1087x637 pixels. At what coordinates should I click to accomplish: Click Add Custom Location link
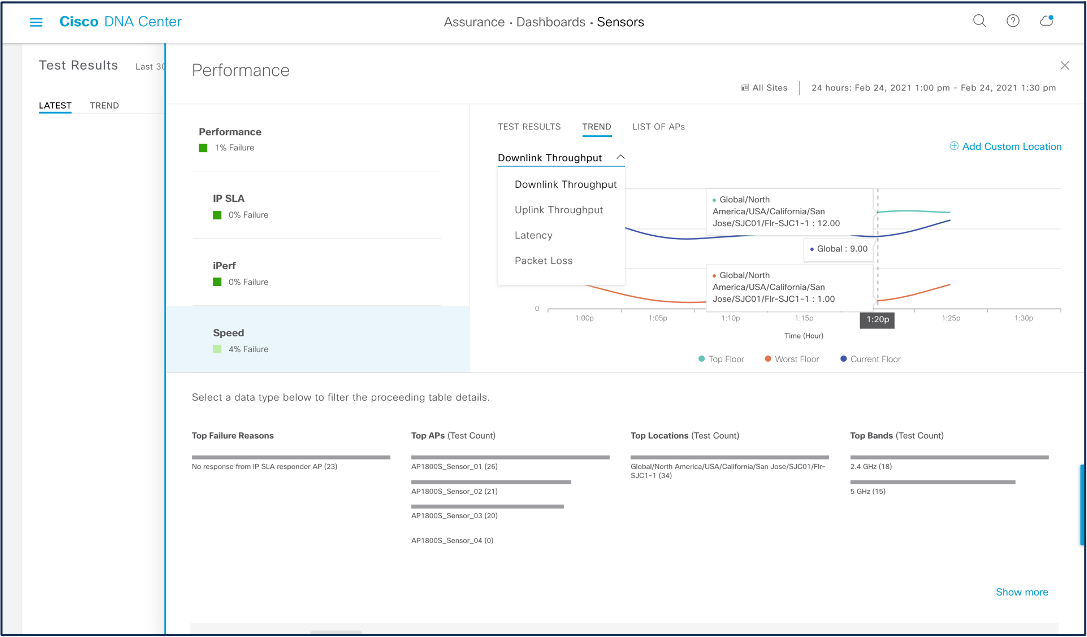1011,146
